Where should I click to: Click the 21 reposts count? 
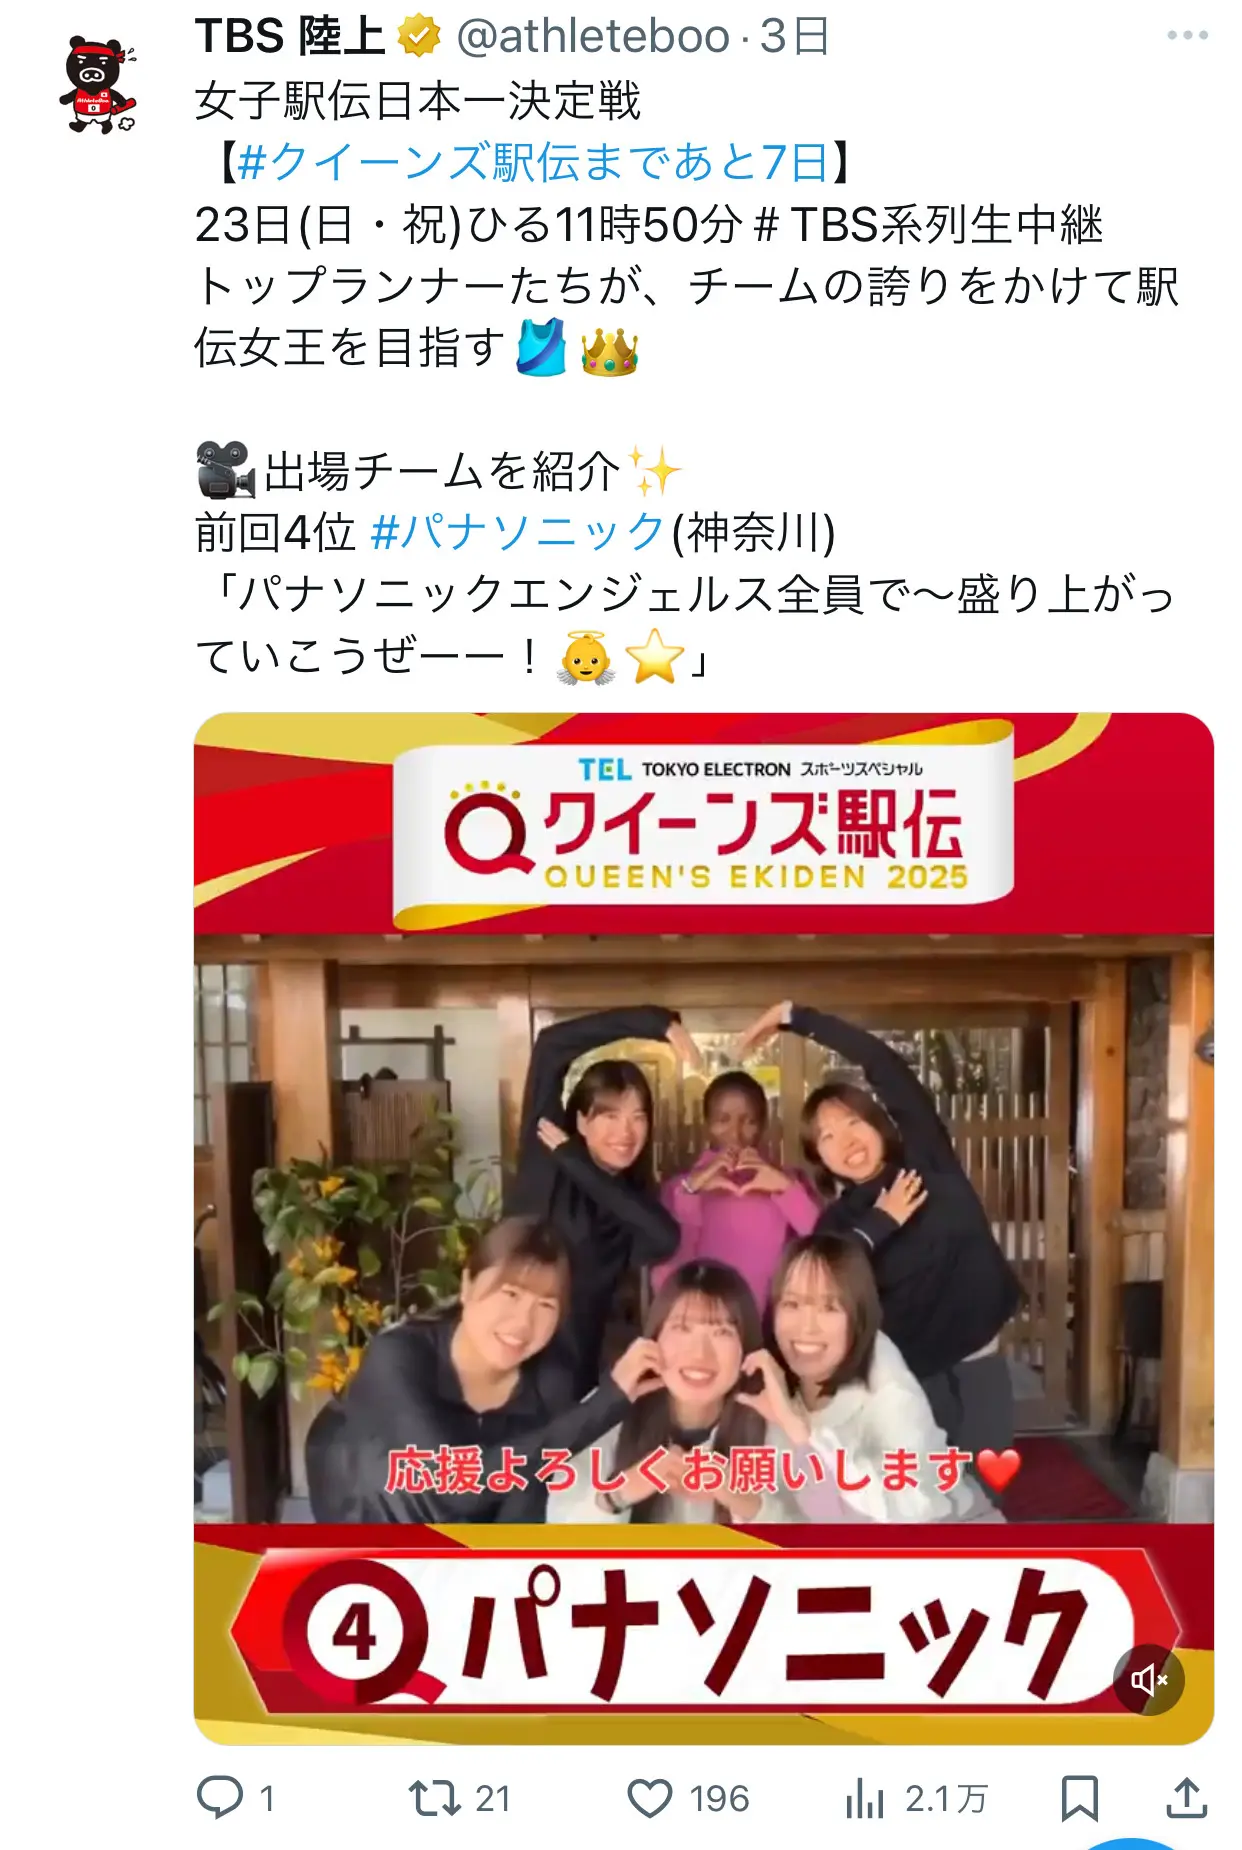point(492,1799)
